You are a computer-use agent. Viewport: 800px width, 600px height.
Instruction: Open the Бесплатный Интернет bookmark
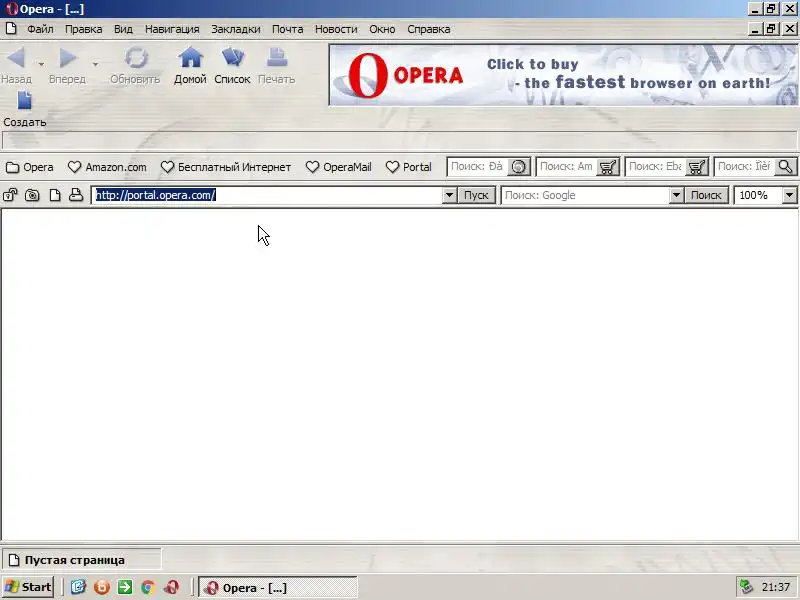[226, 167]
